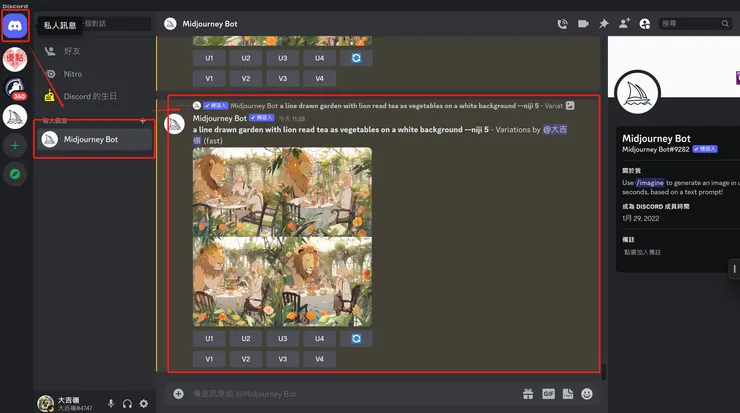Open emoji picker
Screen dimensions: 740x413
pos(587,394)
